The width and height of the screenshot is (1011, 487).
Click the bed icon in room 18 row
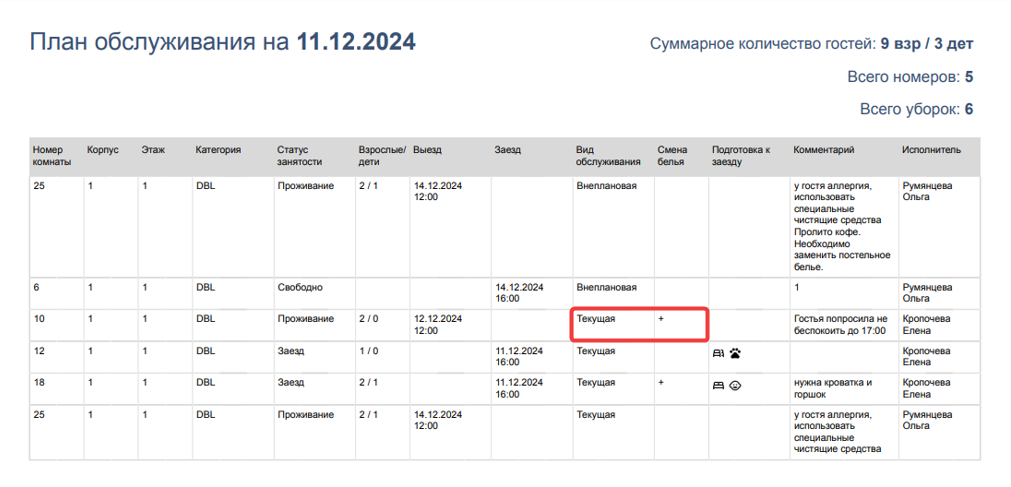point(718,385)
